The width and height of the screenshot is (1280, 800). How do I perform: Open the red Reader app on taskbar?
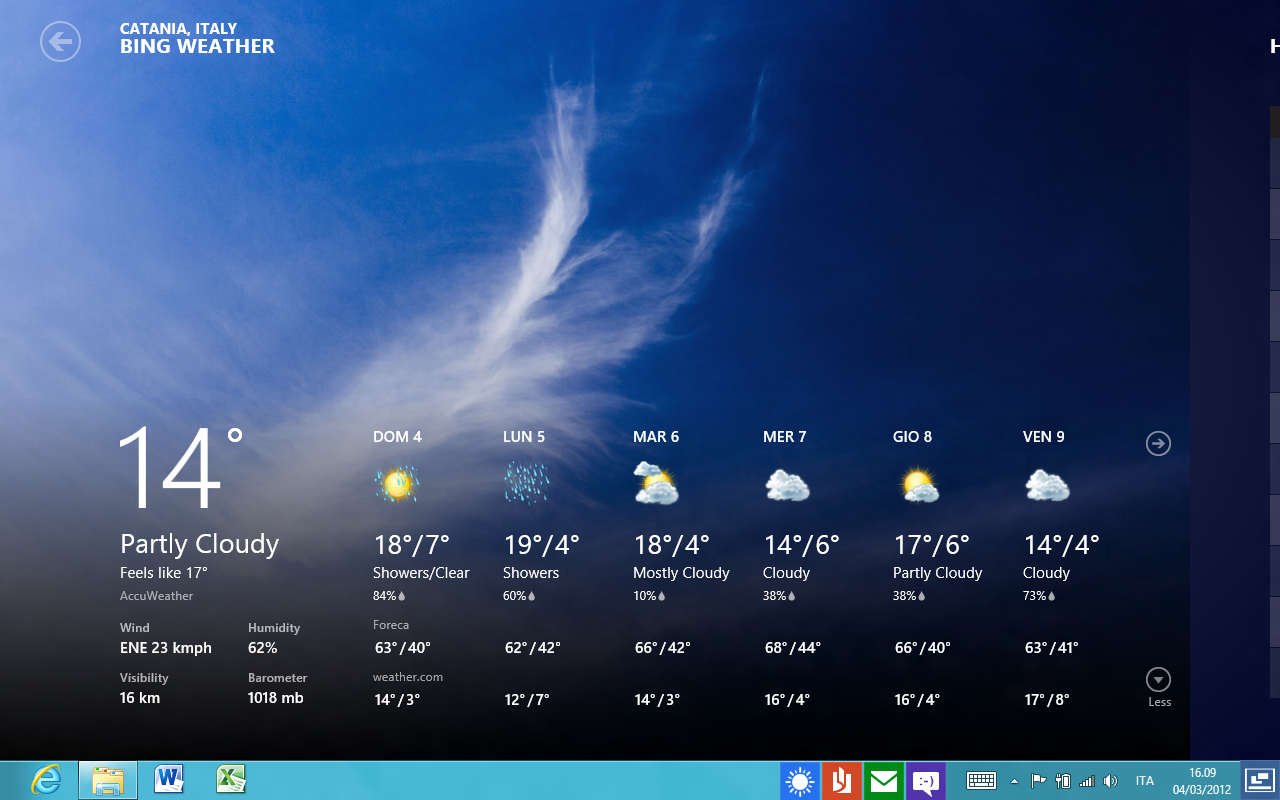pyautogui.click(x=842, y=781)
